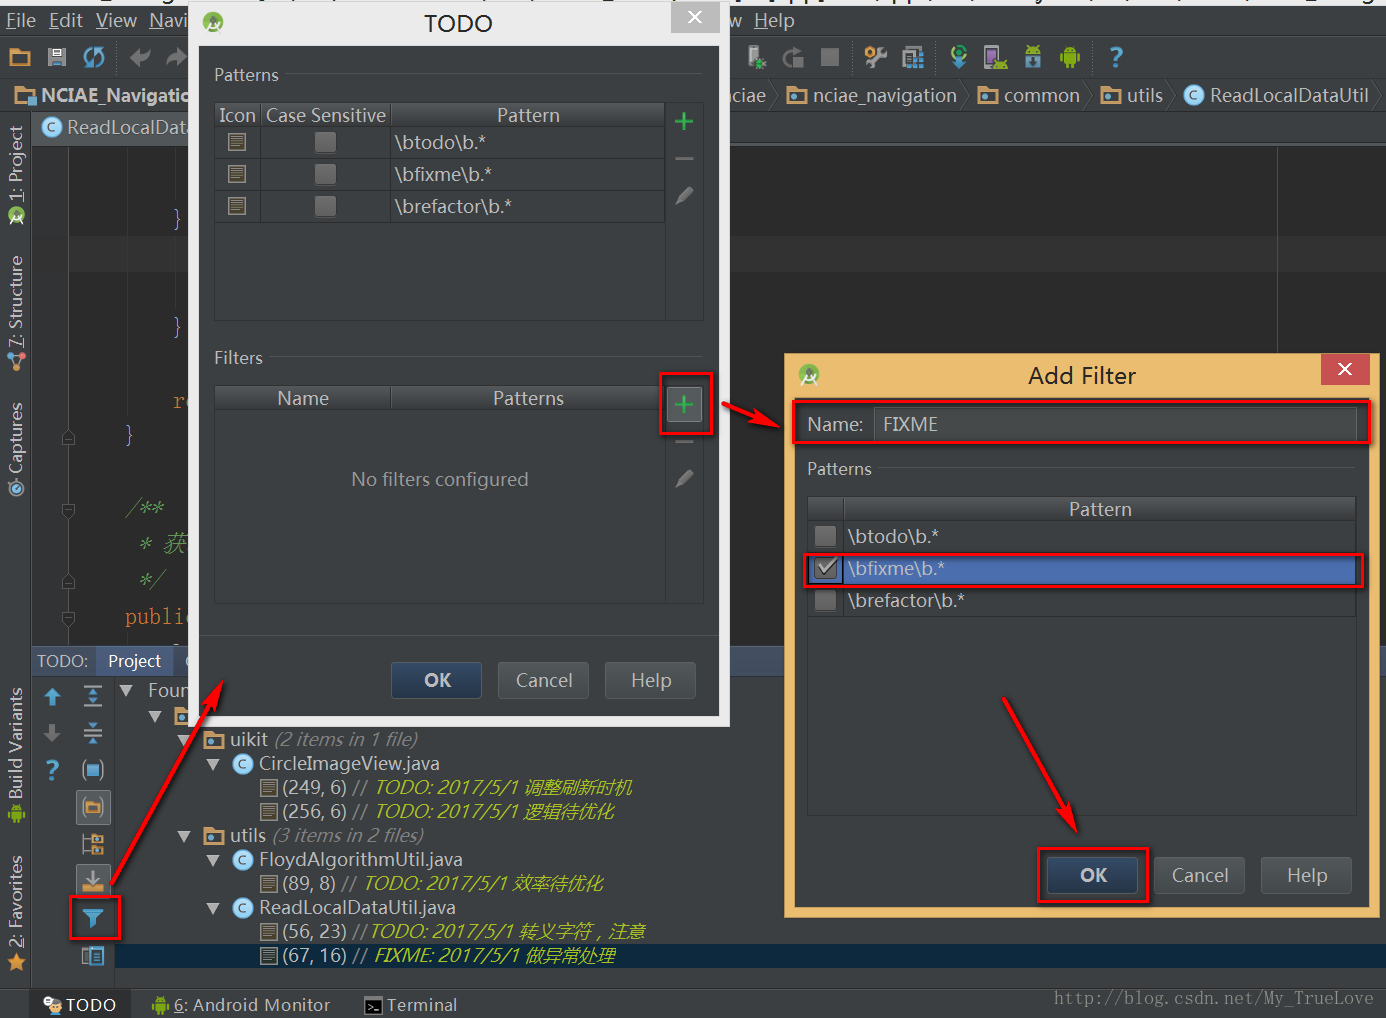
Task: Open the Edit menu
Action: [x=66, y=20]
